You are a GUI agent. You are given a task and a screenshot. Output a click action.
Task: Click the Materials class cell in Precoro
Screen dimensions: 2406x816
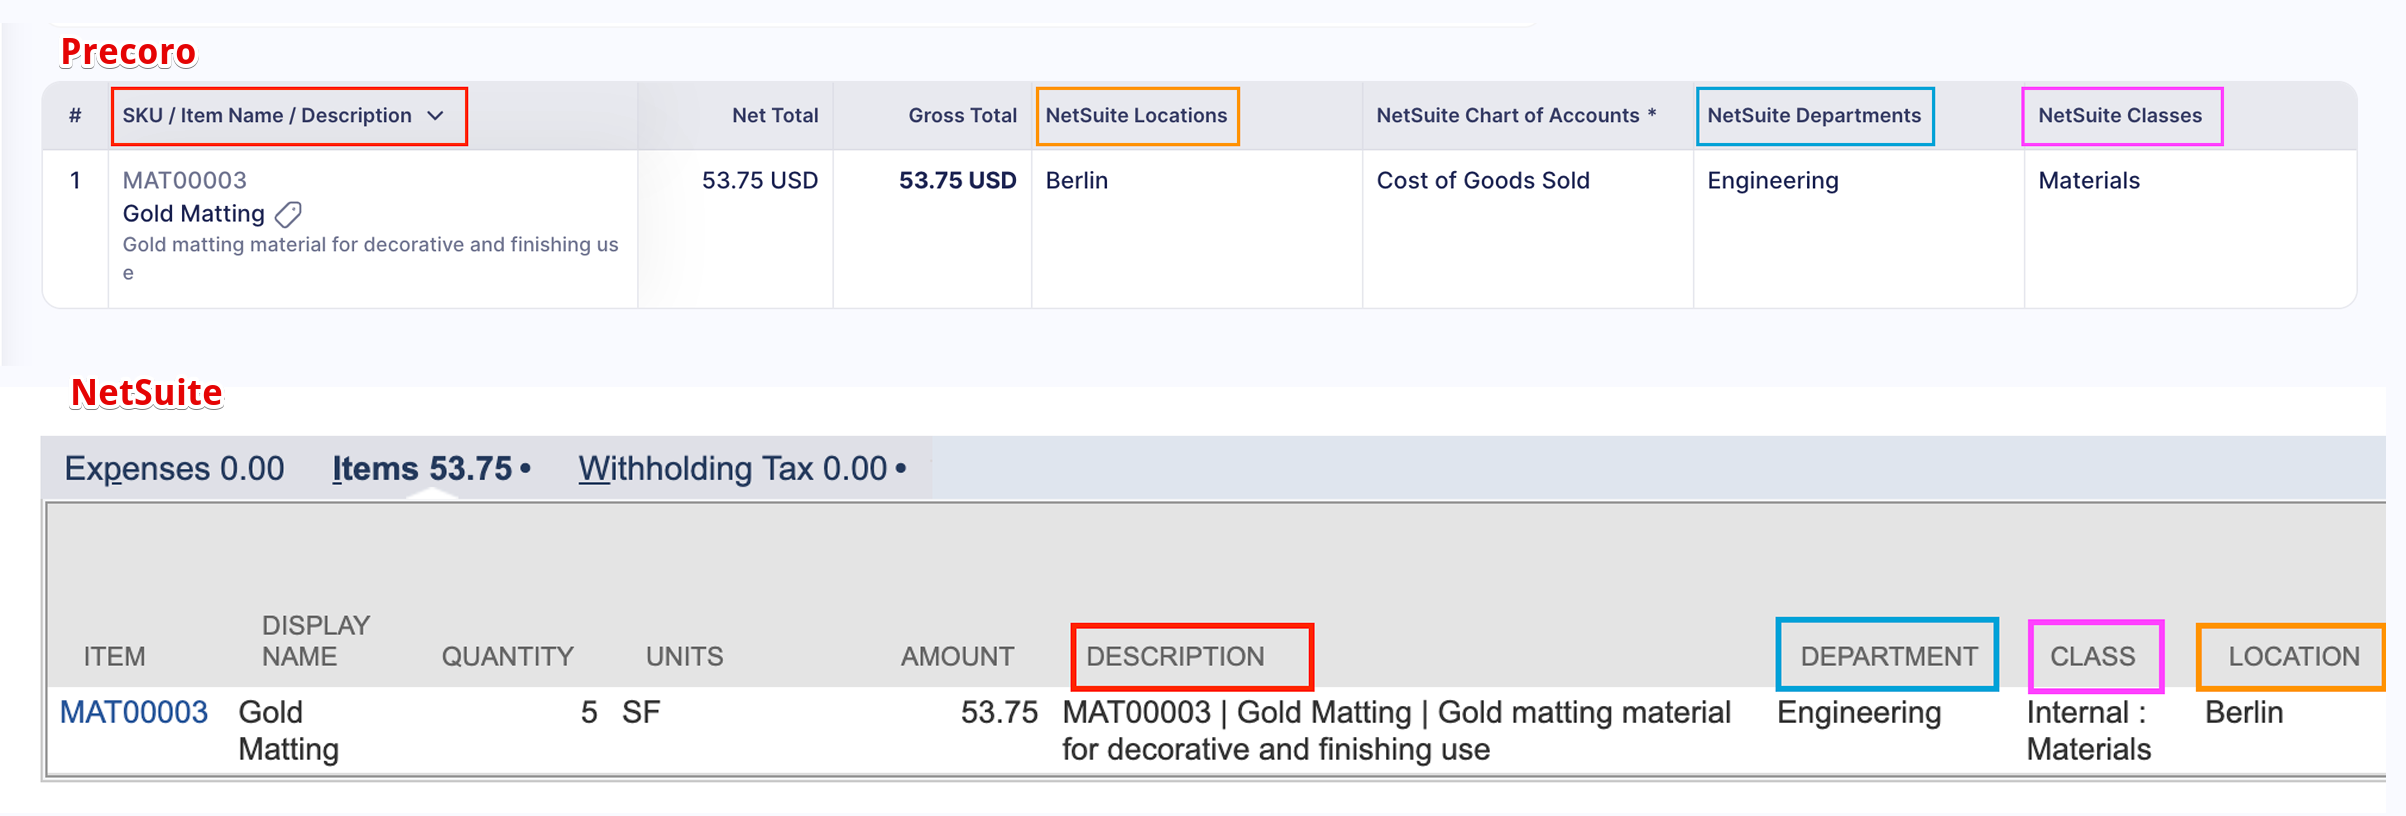click(x=2088, y=181)
